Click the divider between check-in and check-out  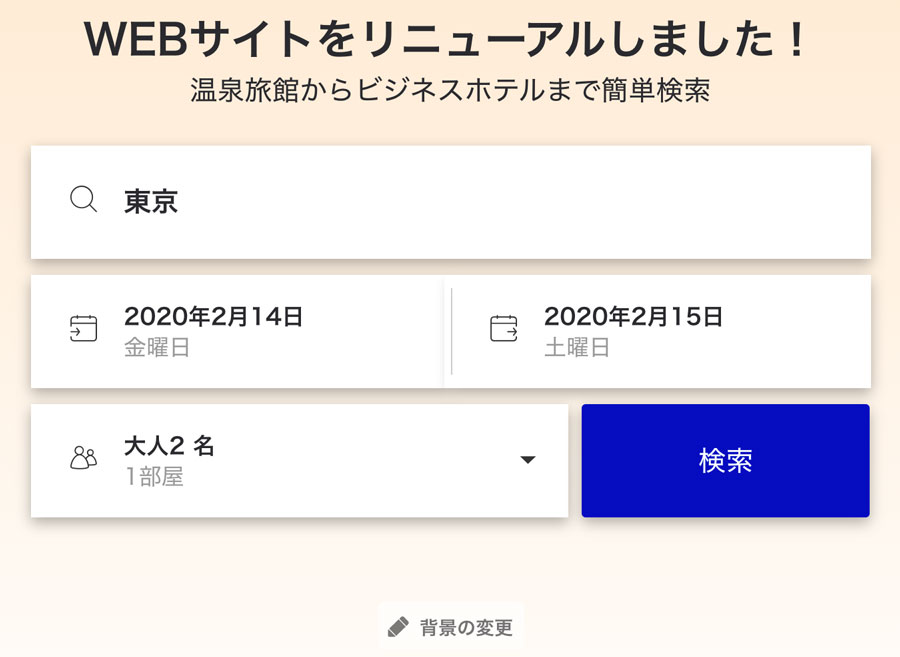452,331
